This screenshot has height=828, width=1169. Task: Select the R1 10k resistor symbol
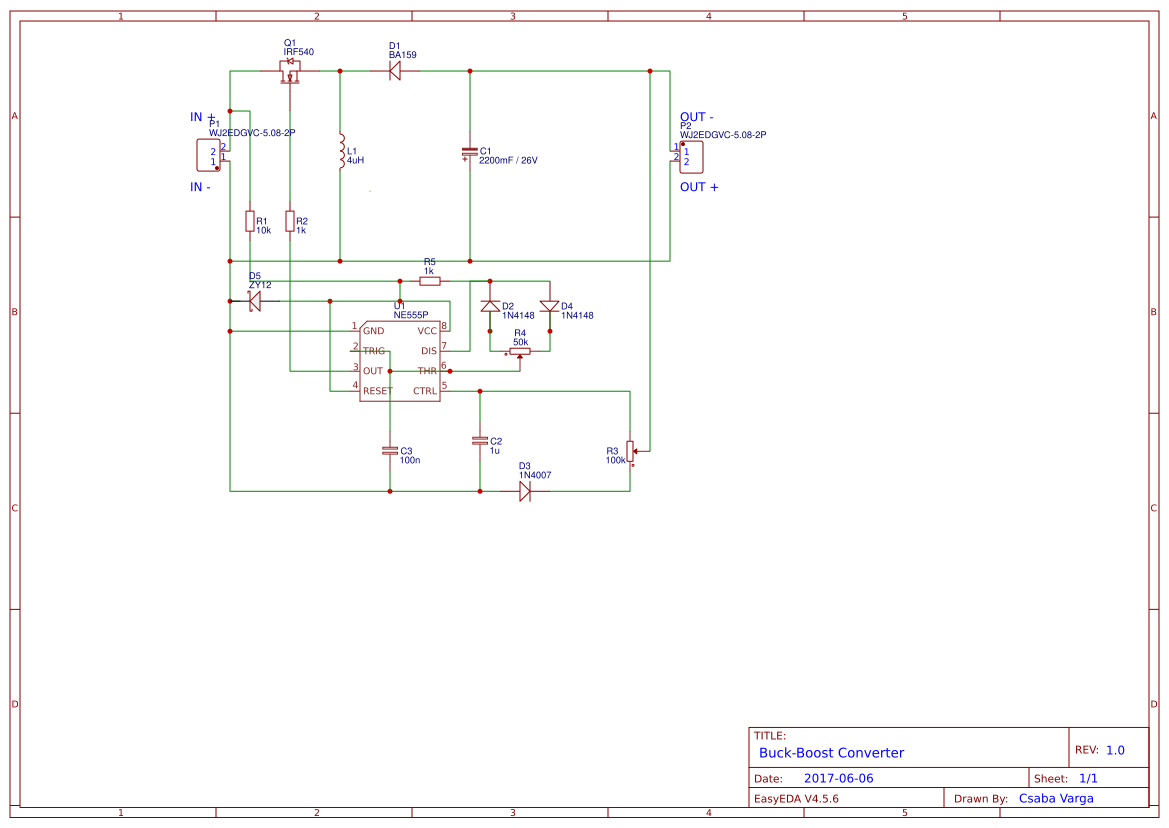pos(250,222)
